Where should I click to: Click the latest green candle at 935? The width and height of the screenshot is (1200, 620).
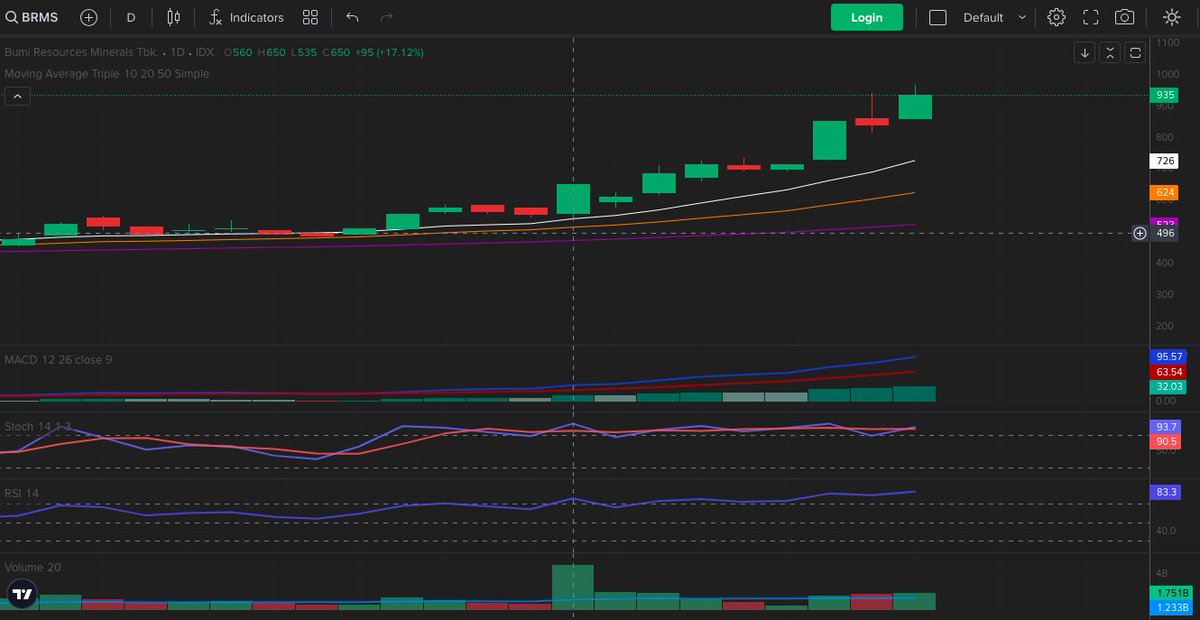[x=915, y=107]
